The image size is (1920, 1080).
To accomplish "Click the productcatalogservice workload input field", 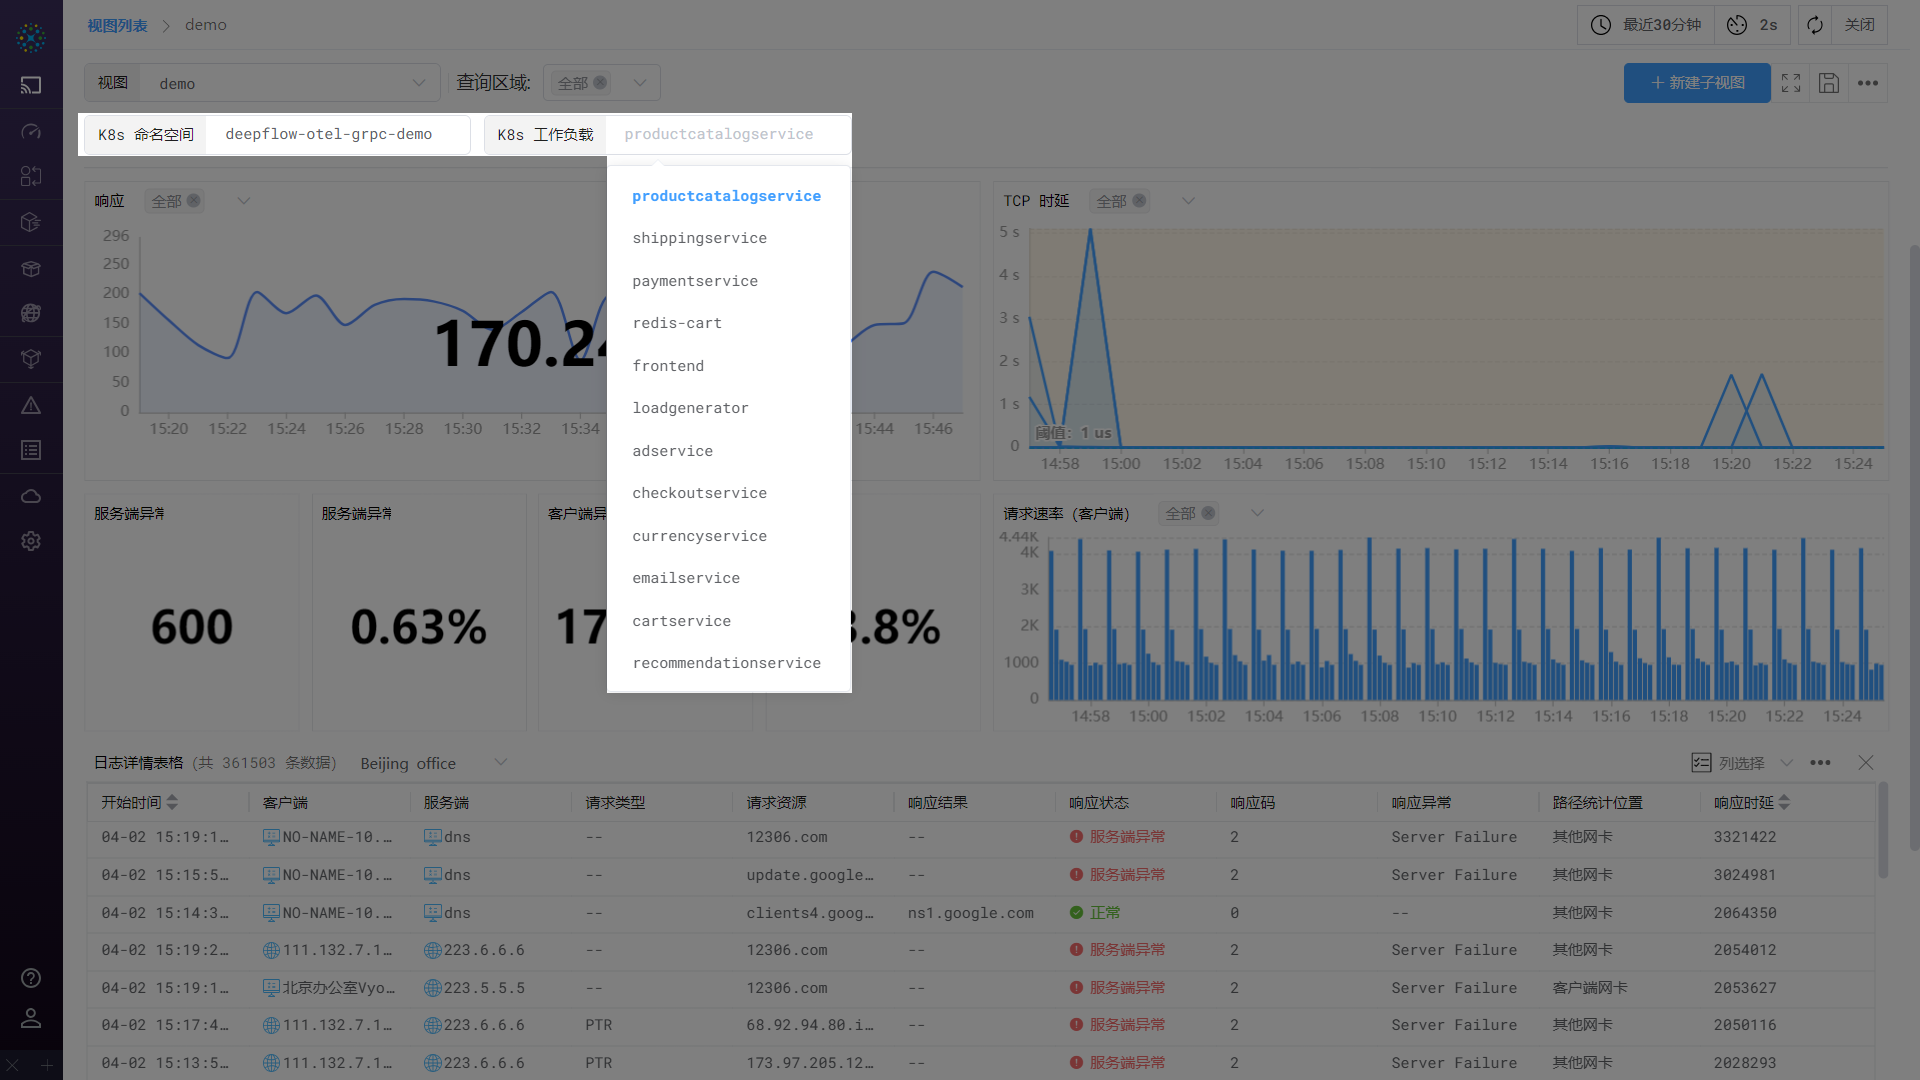I will tap(718, 134).
